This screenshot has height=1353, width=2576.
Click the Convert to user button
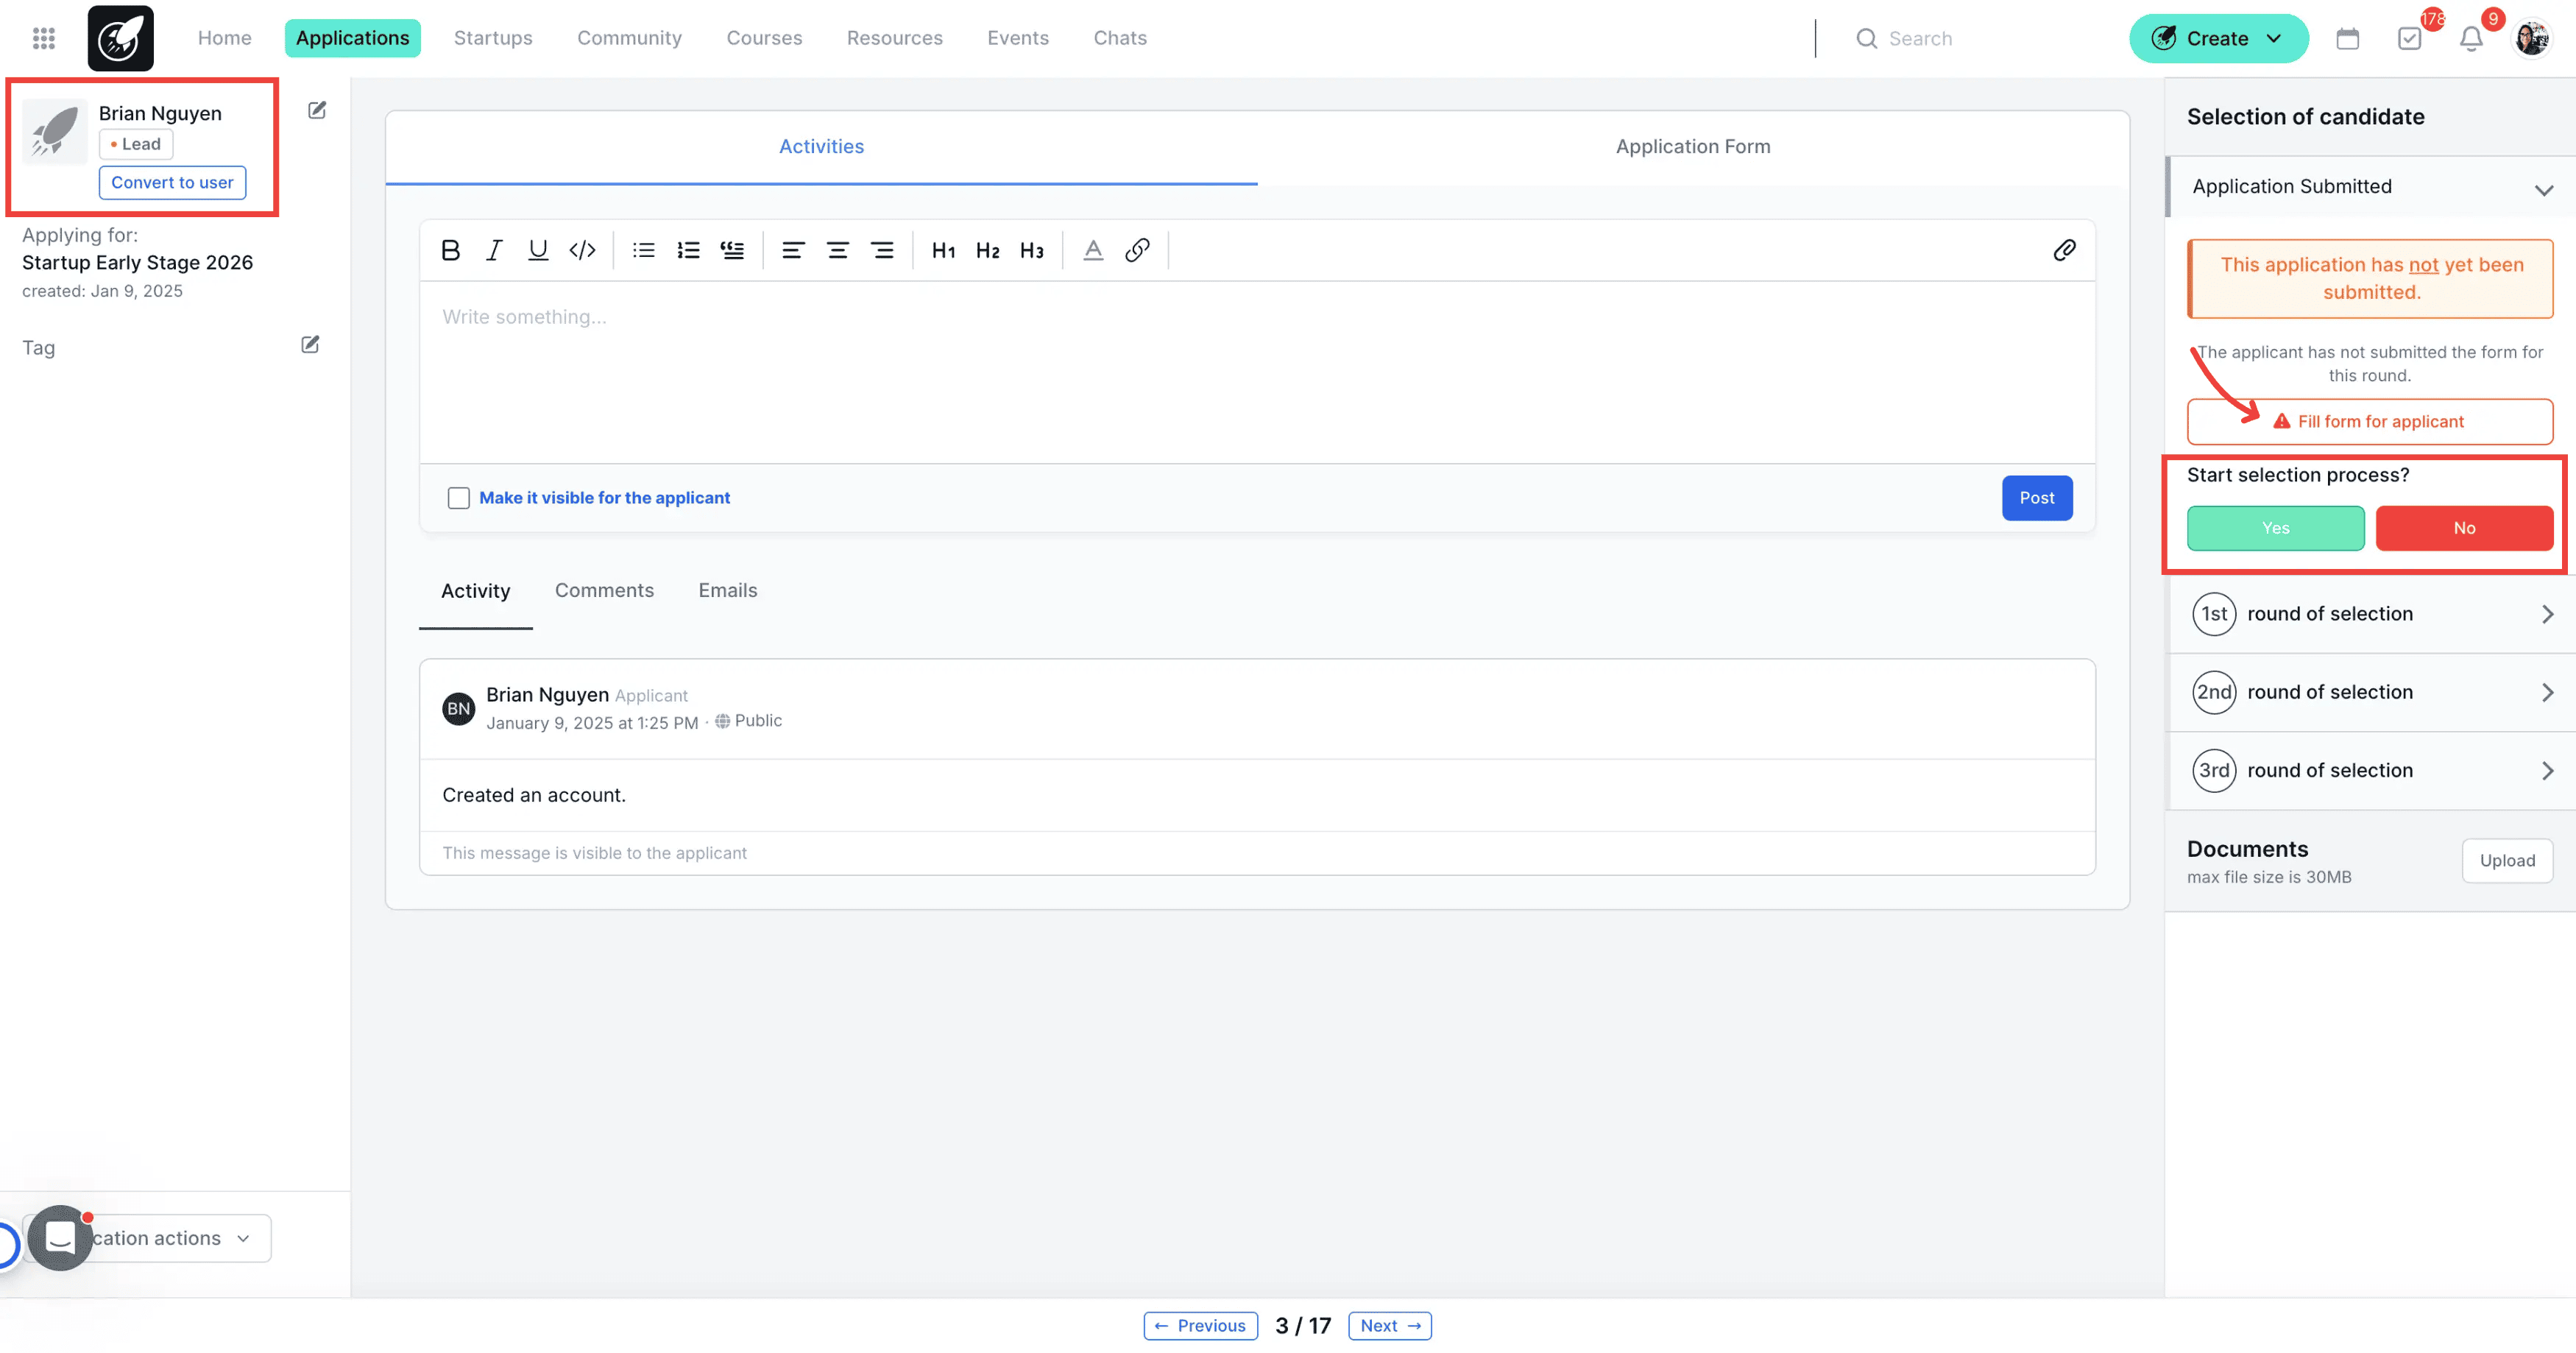point(171,182)
